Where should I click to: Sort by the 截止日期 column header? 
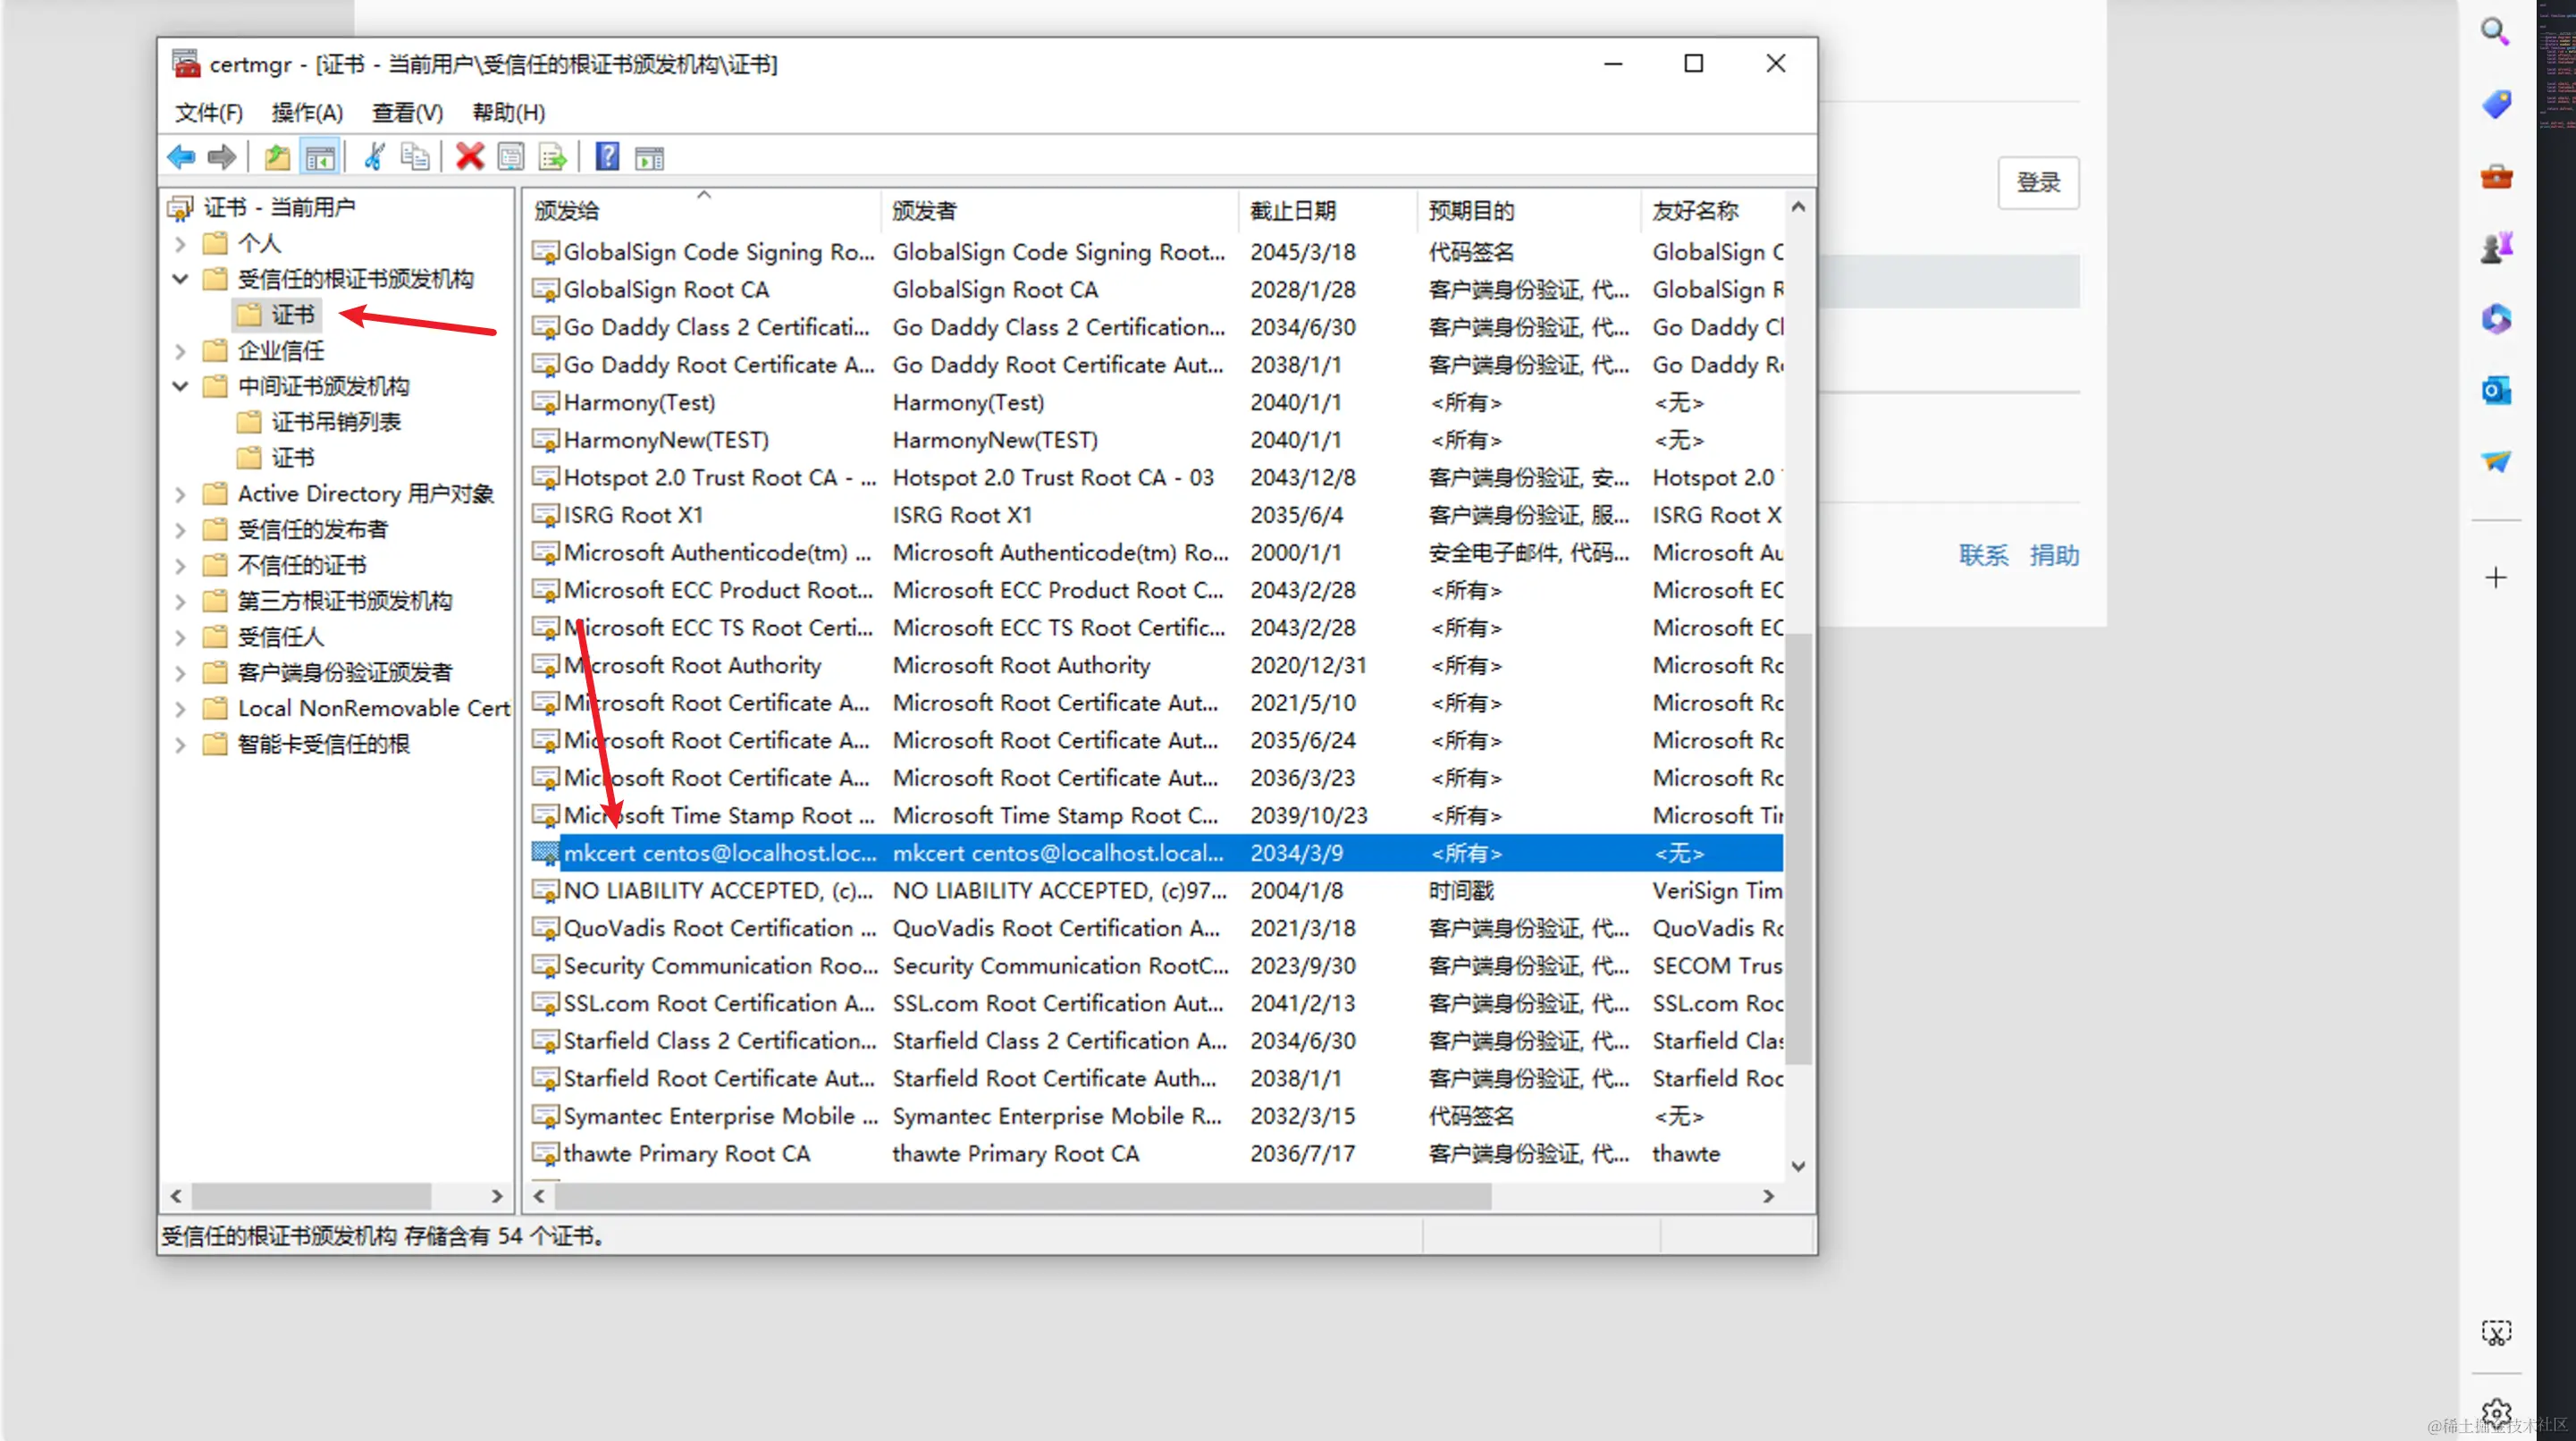[x=1328, y=210]
